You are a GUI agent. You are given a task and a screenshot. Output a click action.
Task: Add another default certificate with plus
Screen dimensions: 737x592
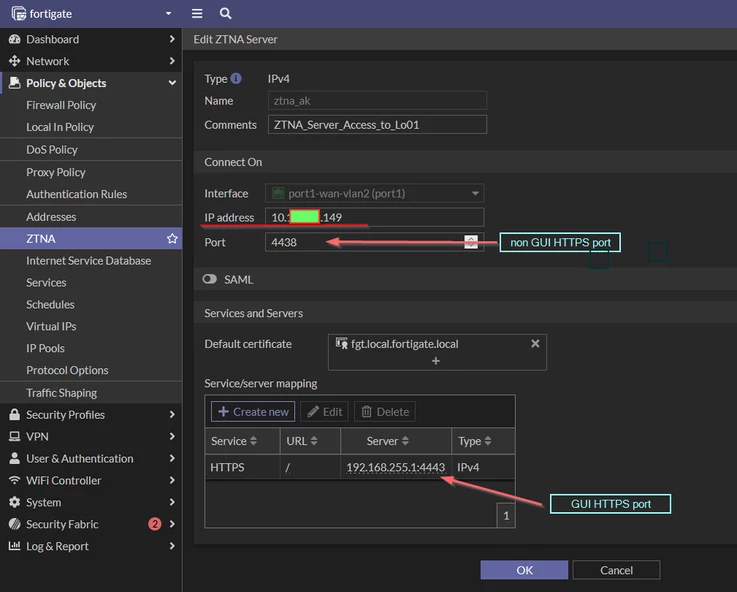point(436,361)
